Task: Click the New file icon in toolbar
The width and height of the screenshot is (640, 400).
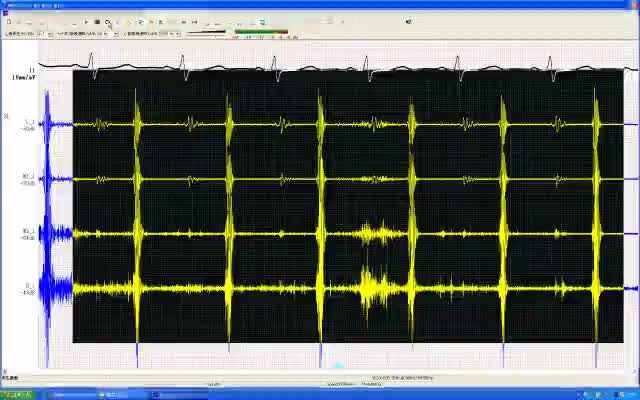Action: (x=8, y=22)
